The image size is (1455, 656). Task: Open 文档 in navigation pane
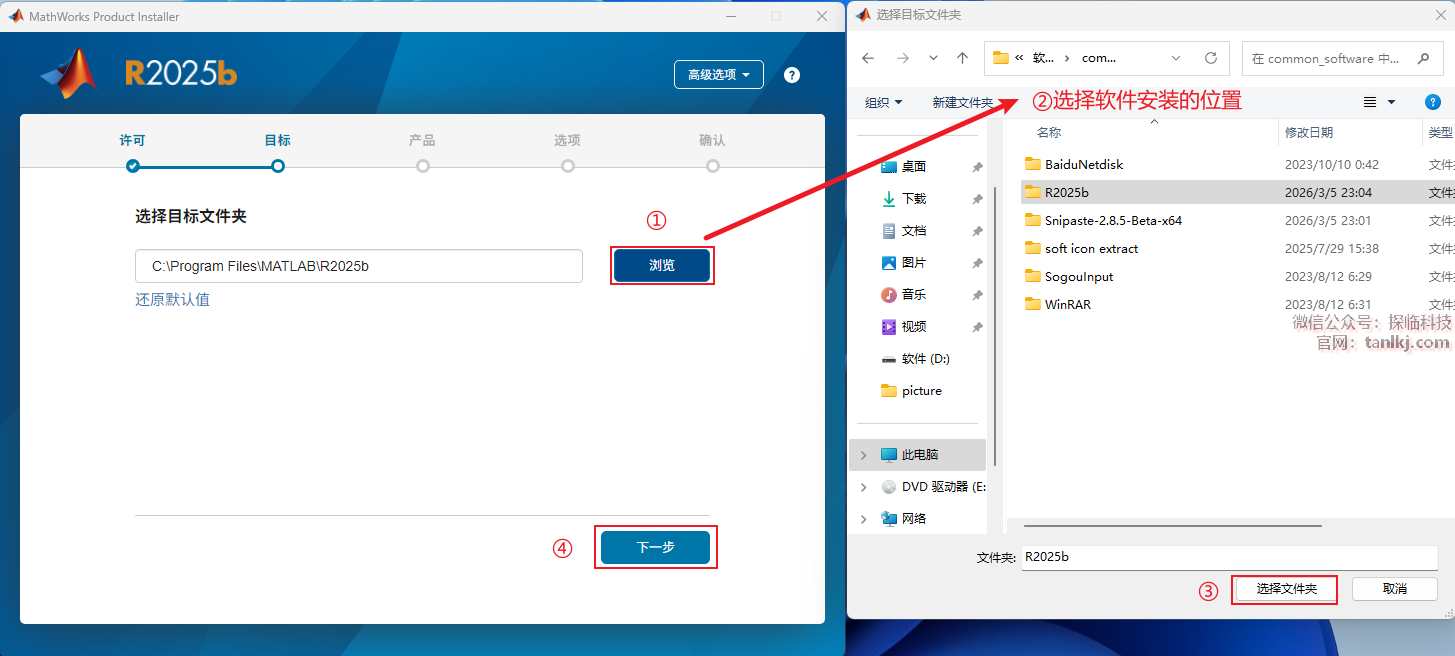[914, 231]
